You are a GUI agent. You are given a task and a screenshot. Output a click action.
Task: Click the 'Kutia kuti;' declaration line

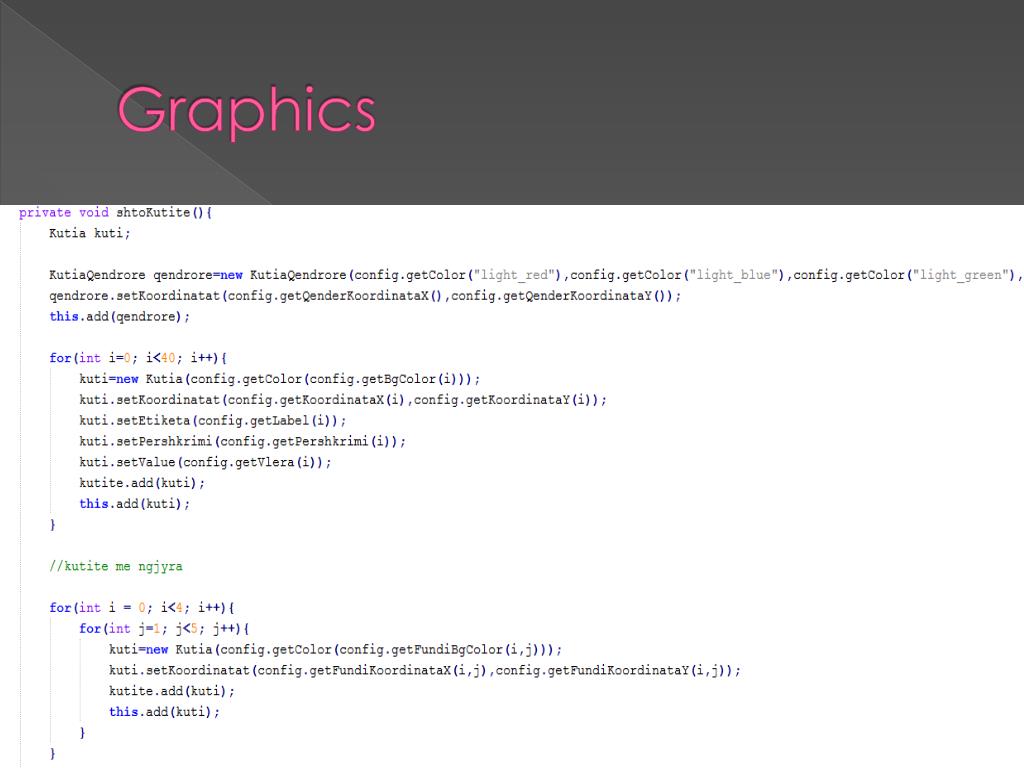tap(90, 233)
